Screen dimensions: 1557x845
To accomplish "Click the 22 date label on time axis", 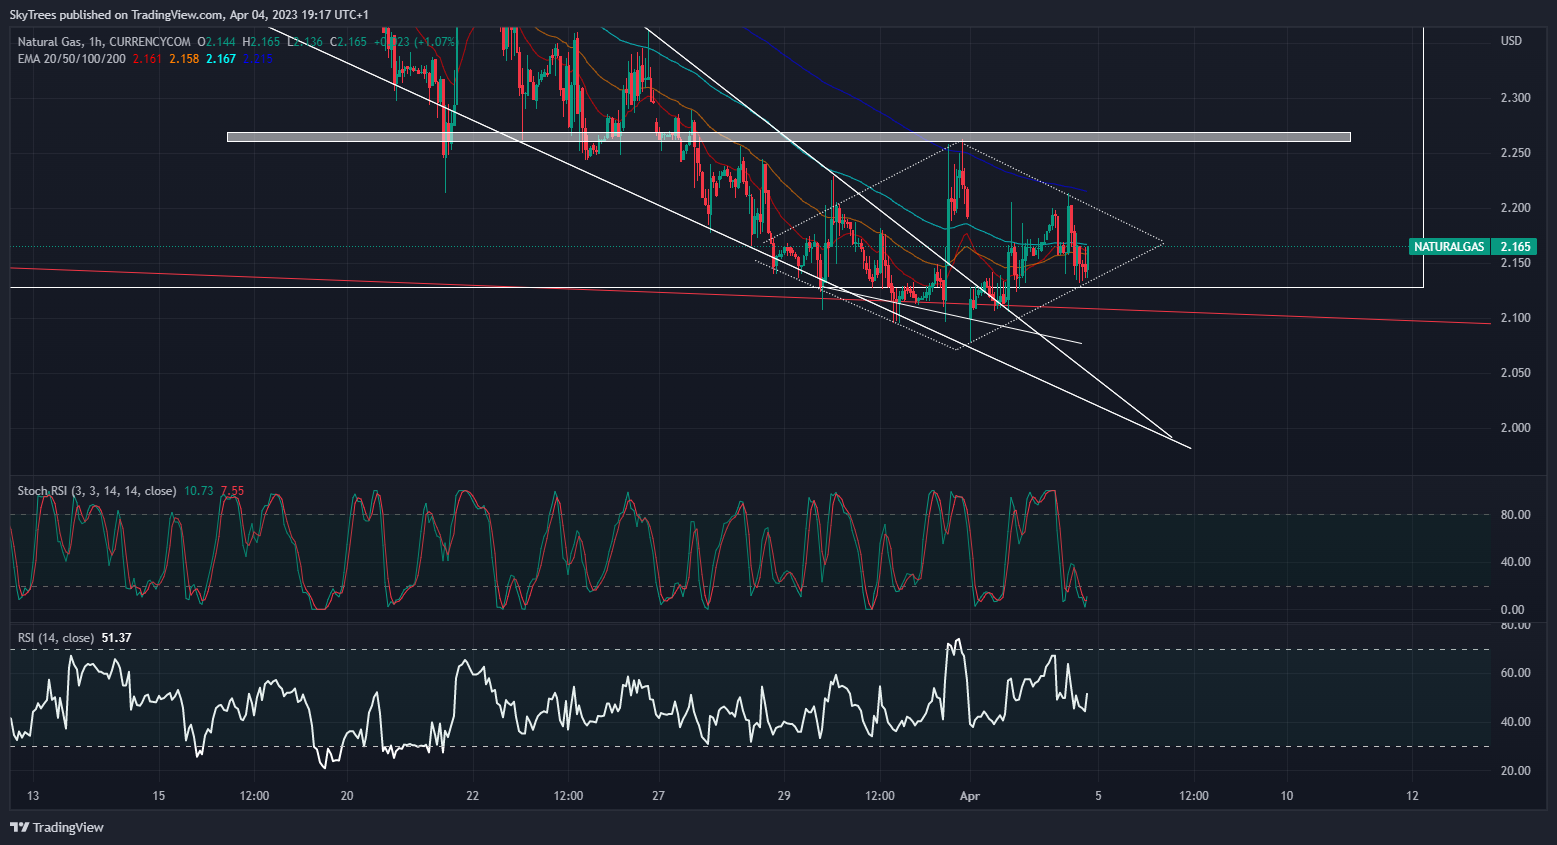I will [x=473, y=796].
